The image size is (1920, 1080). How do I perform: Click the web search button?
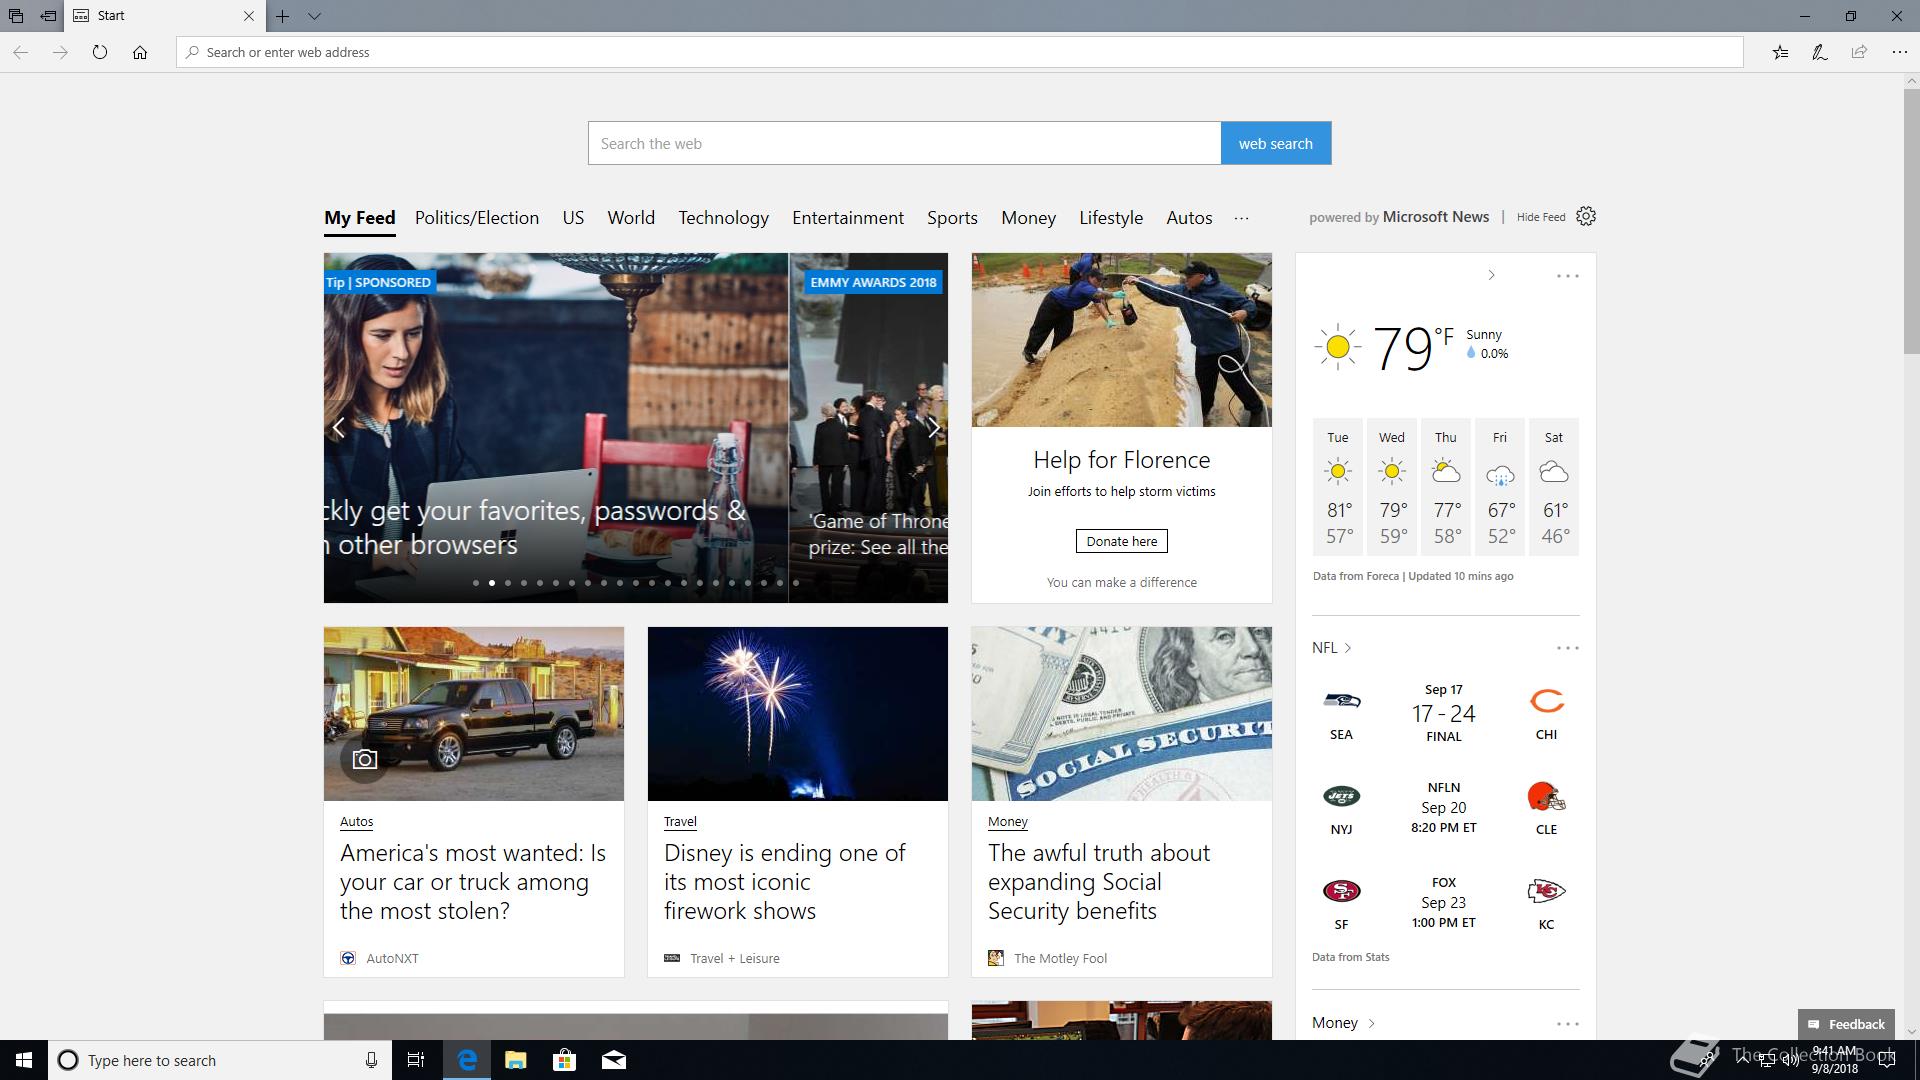coord(1275,143)
